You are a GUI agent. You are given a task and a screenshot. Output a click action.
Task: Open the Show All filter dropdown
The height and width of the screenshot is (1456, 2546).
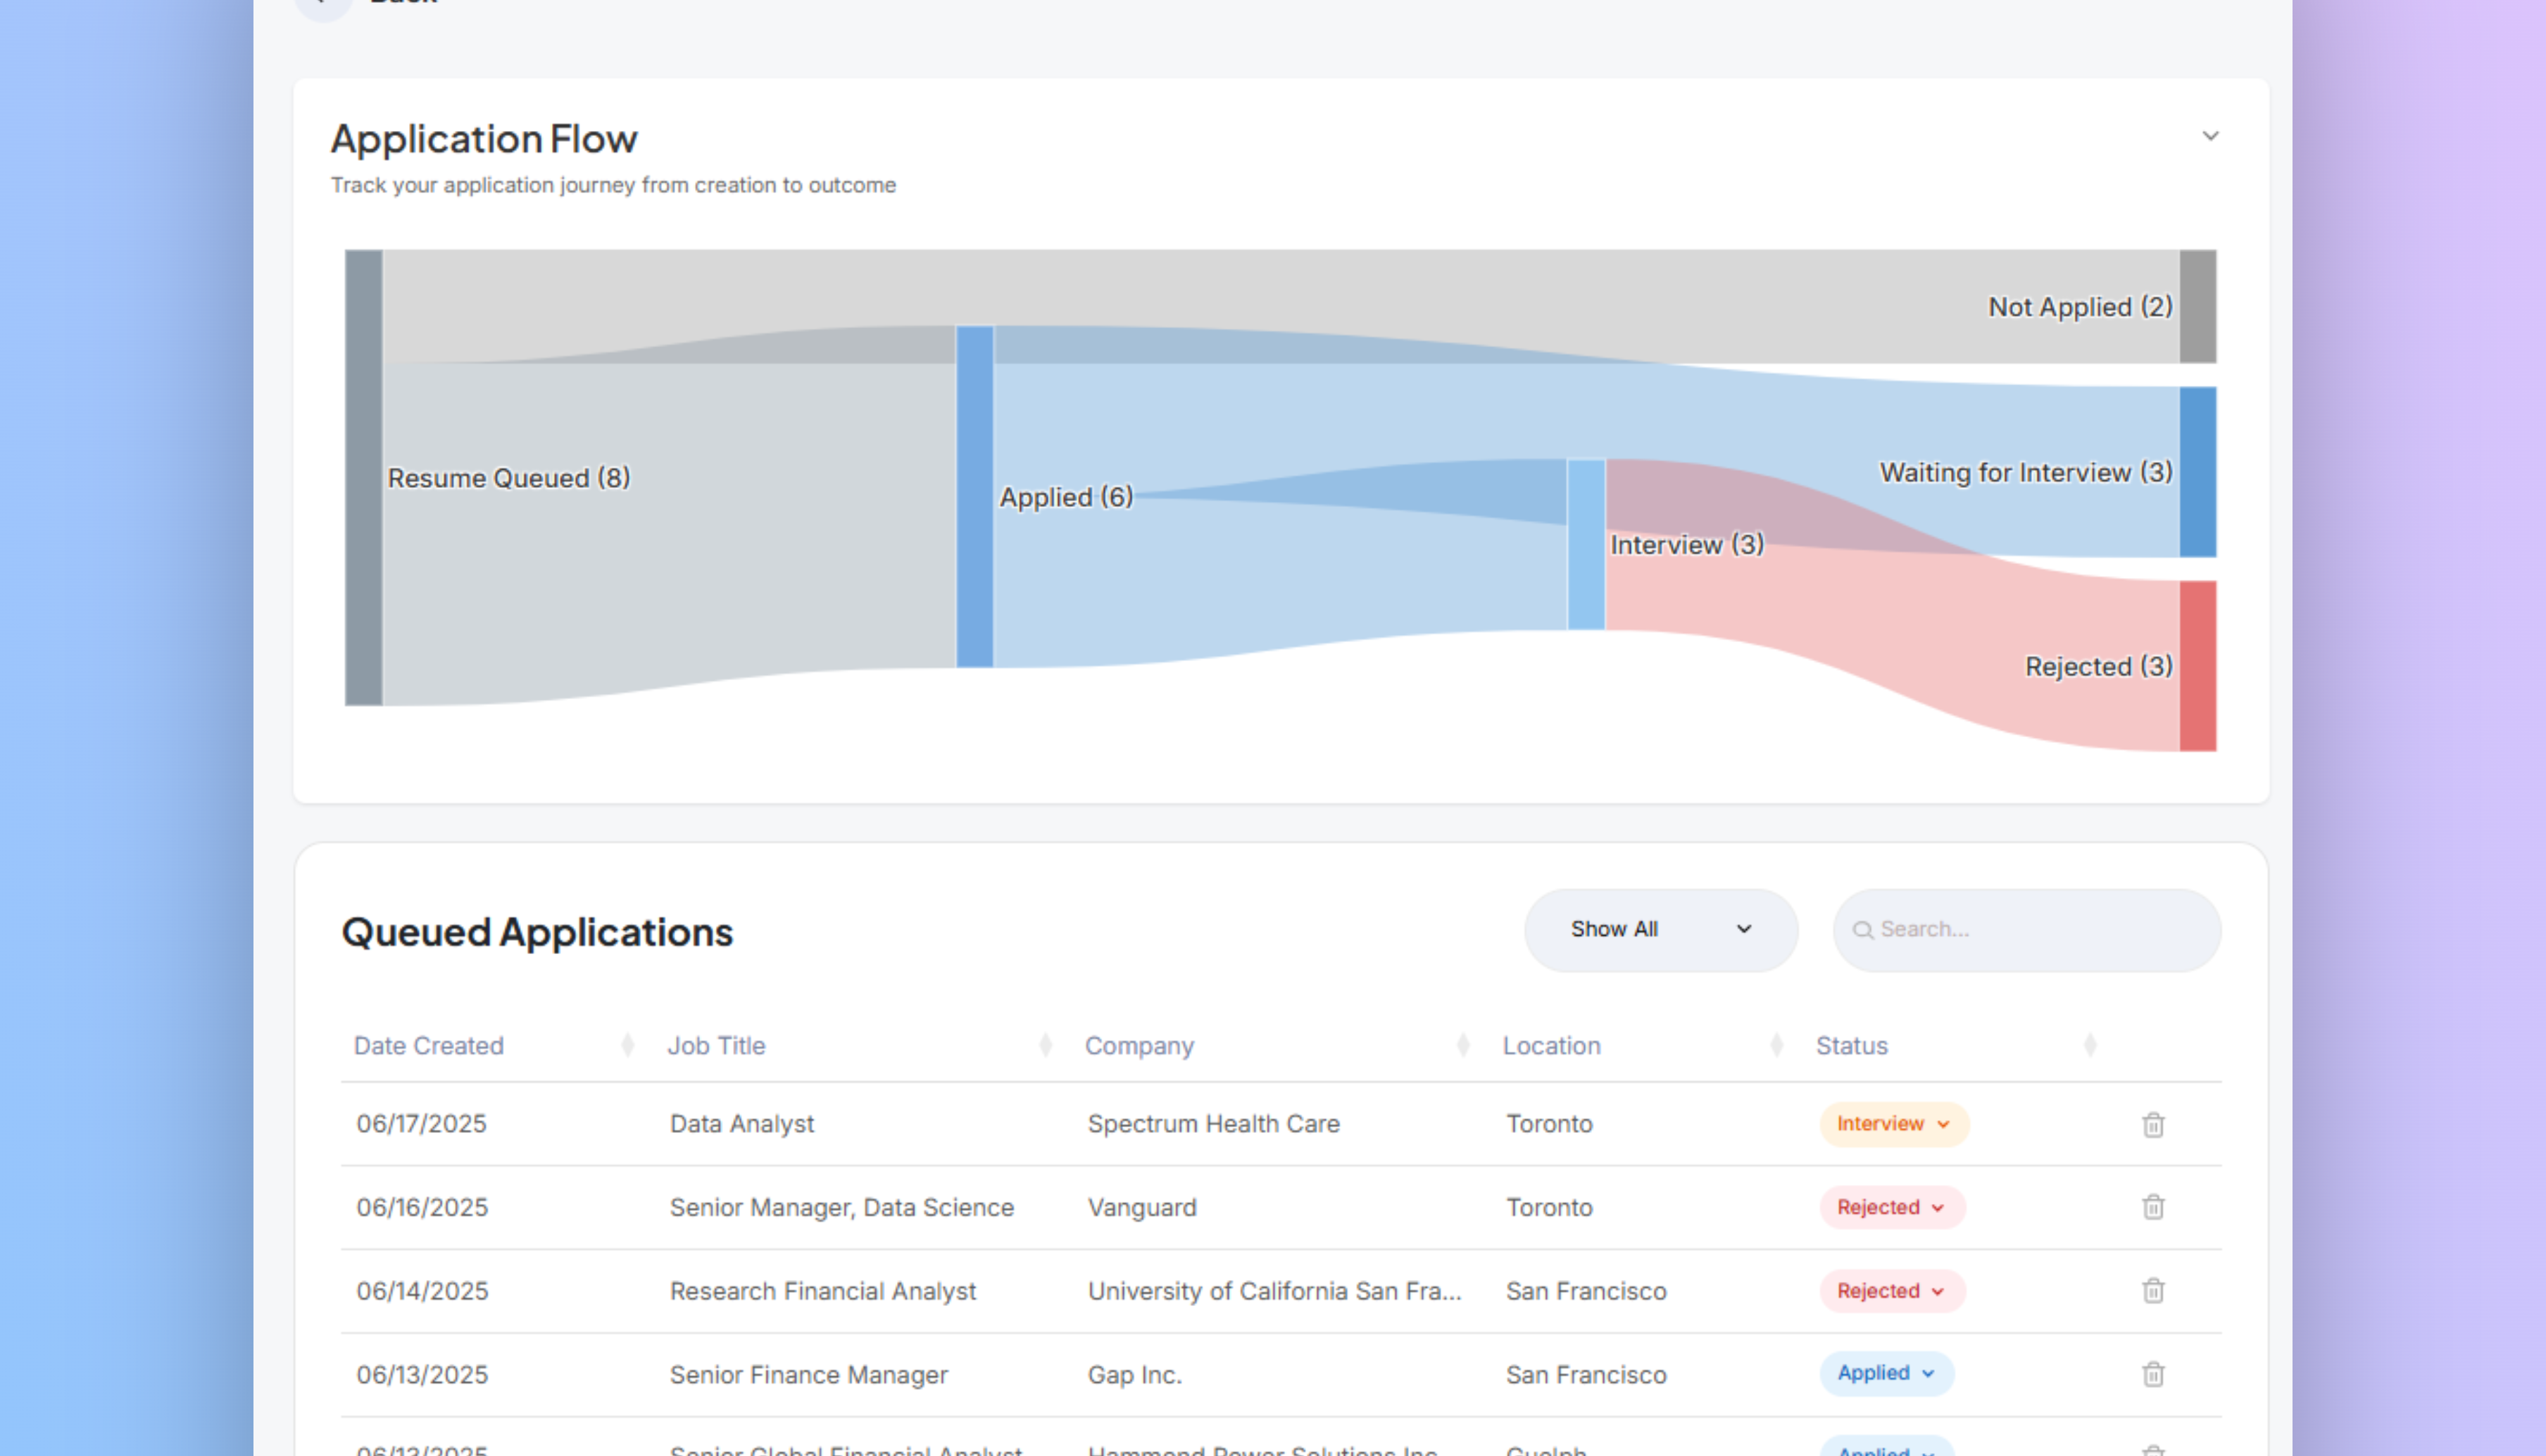1661,929
